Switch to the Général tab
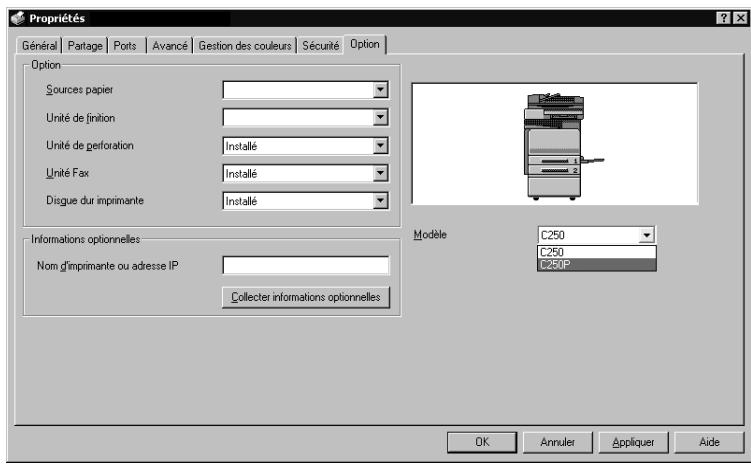The height and width of the screenshot is (465, 751). click(39, 45)
